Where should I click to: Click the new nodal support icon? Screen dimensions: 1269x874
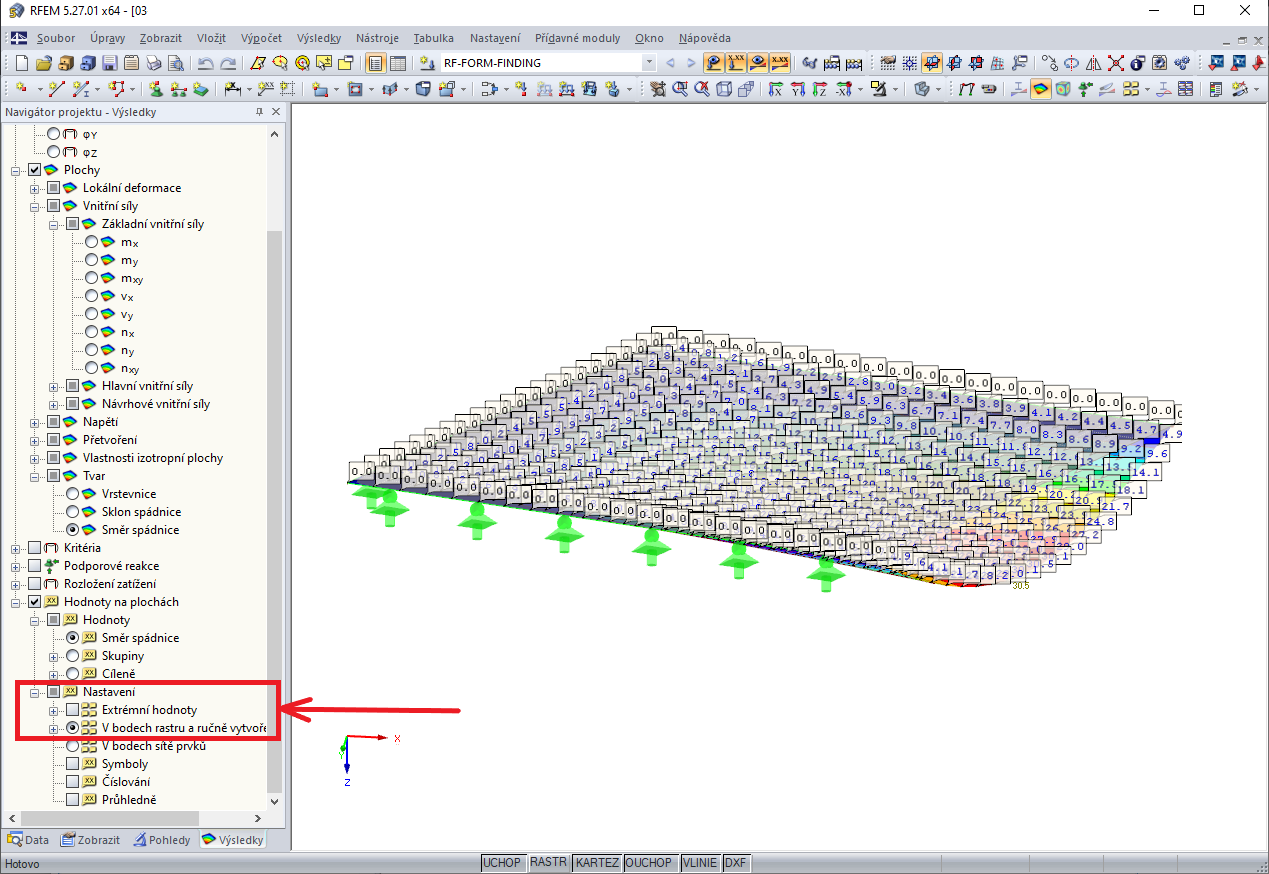tap(156, 89)
